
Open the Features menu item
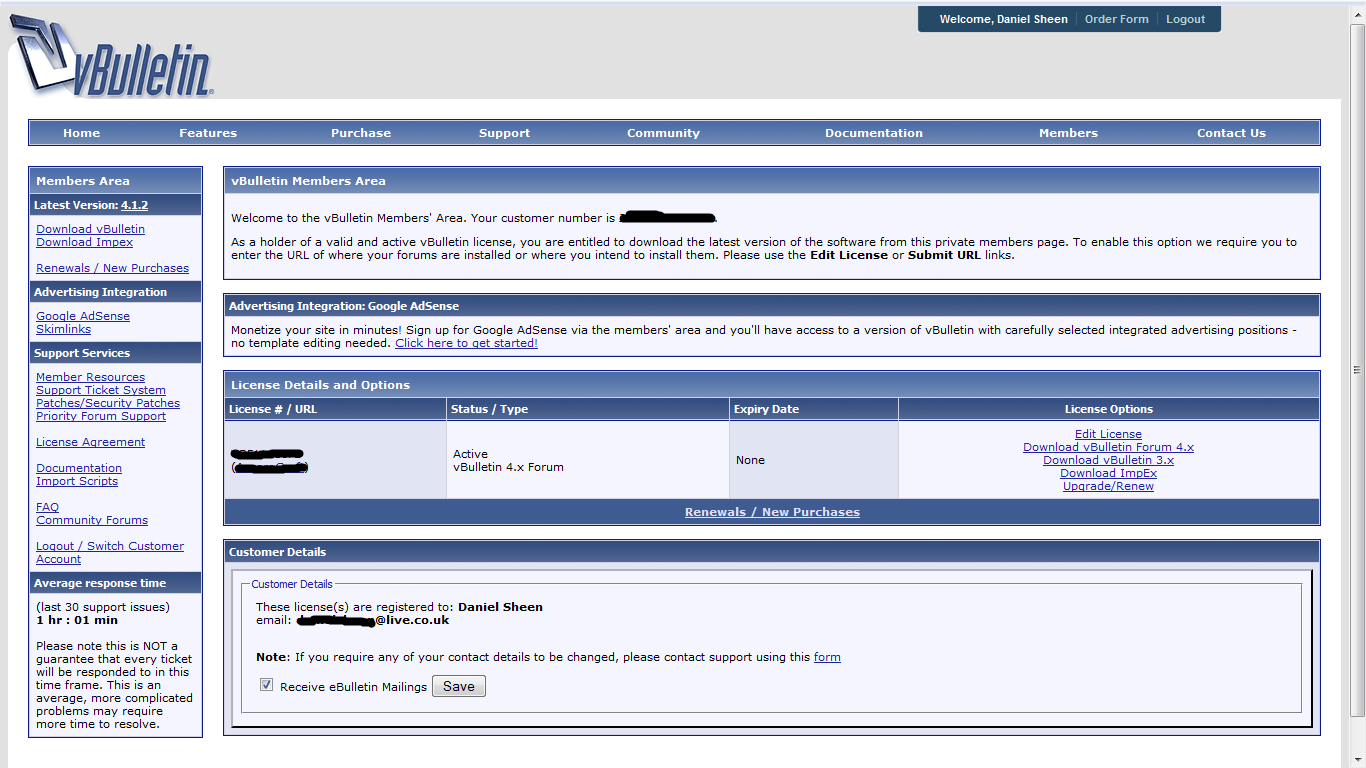click(208, 133)
